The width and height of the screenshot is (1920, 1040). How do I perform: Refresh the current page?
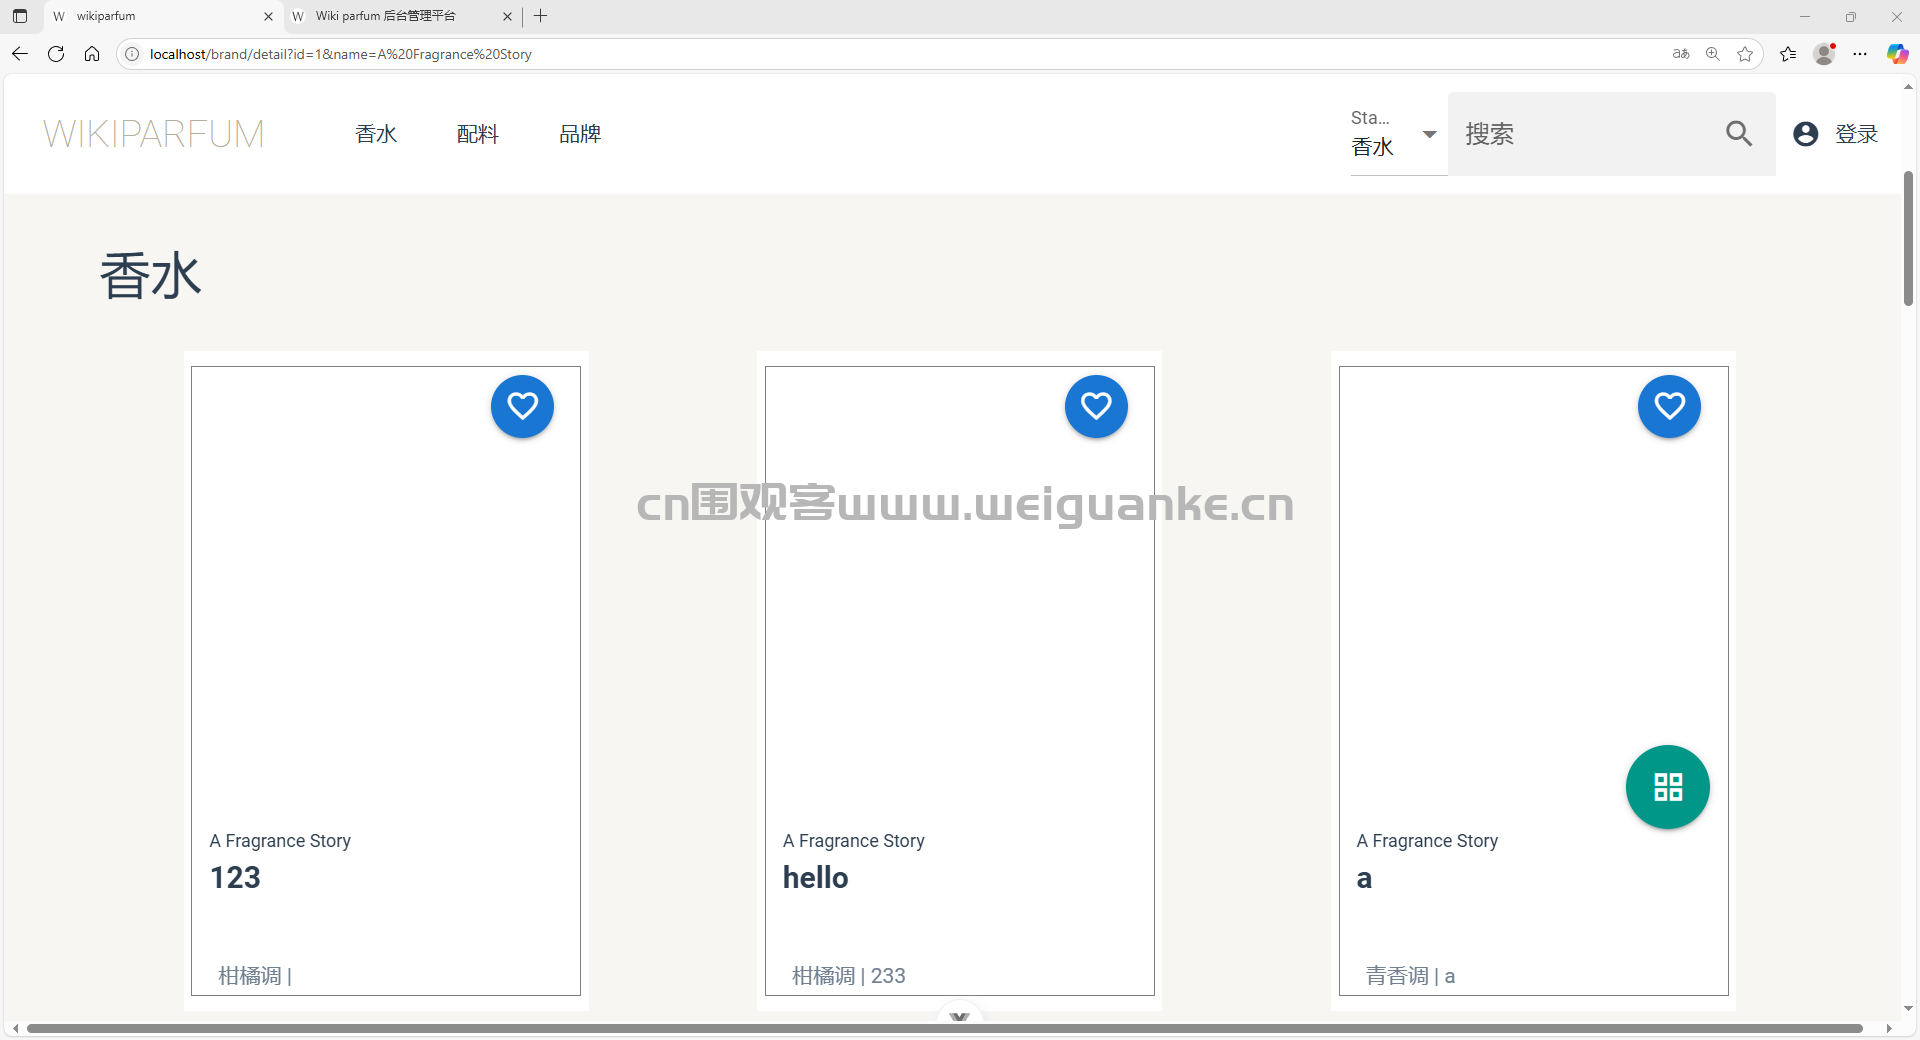[x=56, y=54]
